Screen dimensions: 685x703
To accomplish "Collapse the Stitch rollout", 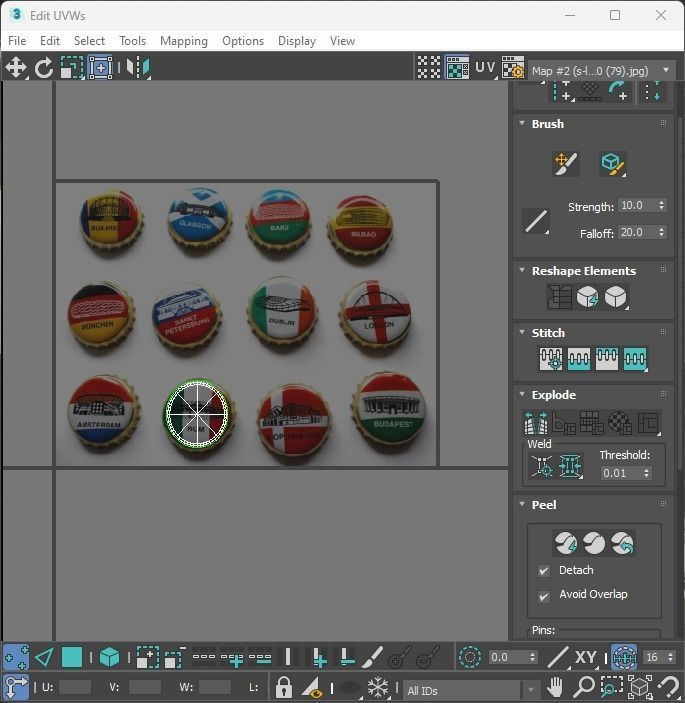I will tap(522, 332).
